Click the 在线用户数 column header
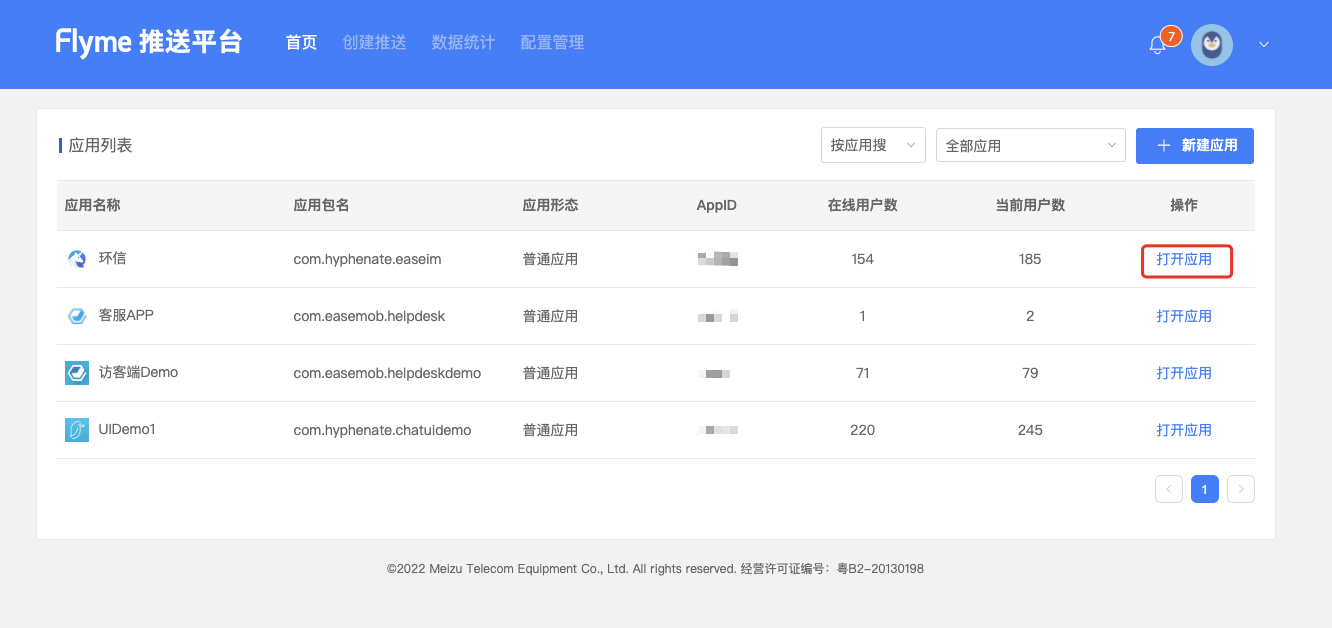Viewport: 1332px width, 628px height. click(862, 205)
